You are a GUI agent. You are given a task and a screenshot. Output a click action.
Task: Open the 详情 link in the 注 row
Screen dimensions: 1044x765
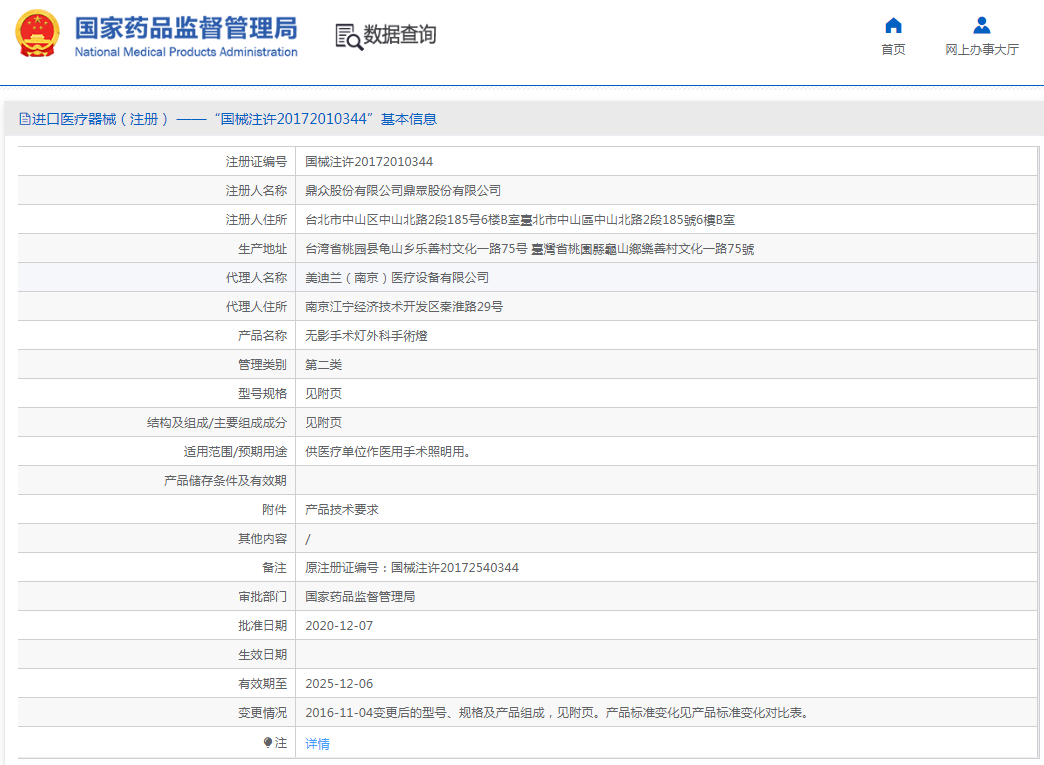point(317,744)
